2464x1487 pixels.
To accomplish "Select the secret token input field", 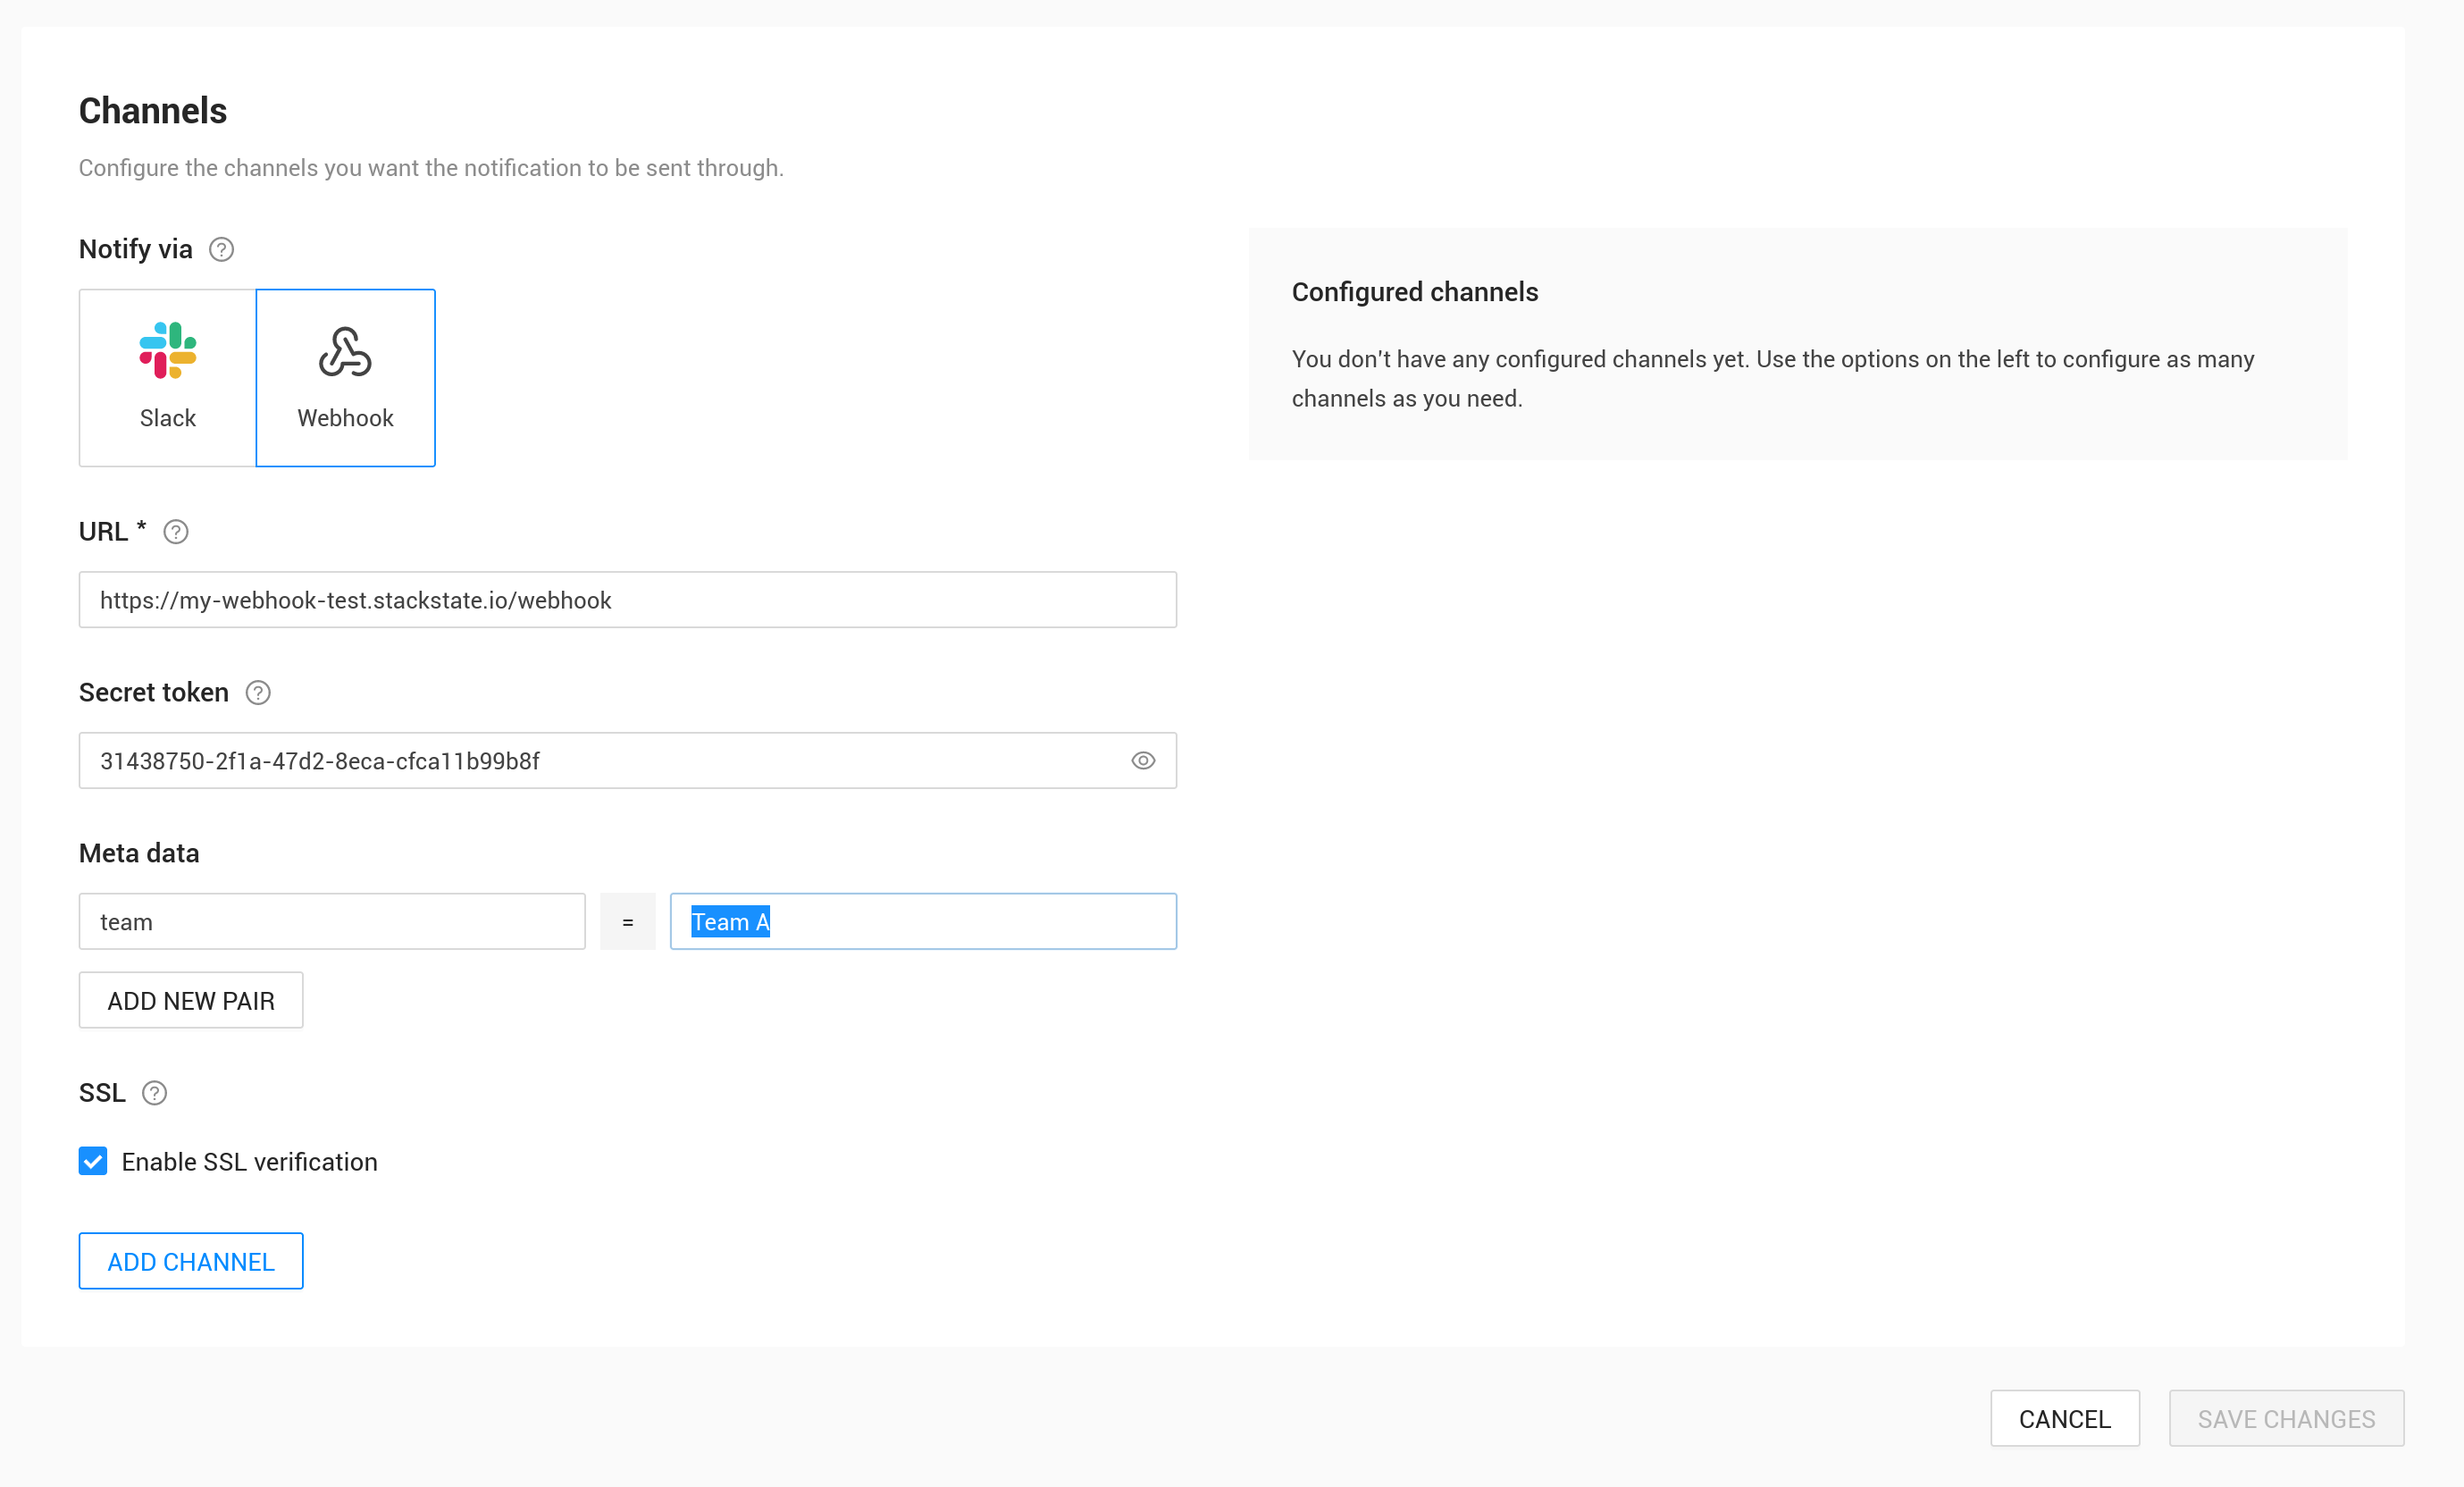I will click(600, 760).
